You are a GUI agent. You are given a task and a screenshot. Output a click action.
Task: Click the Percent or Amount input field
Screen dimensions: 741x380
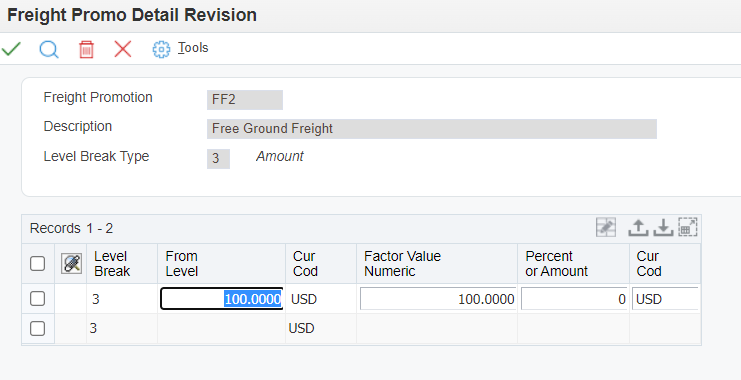tap(575, 299)
